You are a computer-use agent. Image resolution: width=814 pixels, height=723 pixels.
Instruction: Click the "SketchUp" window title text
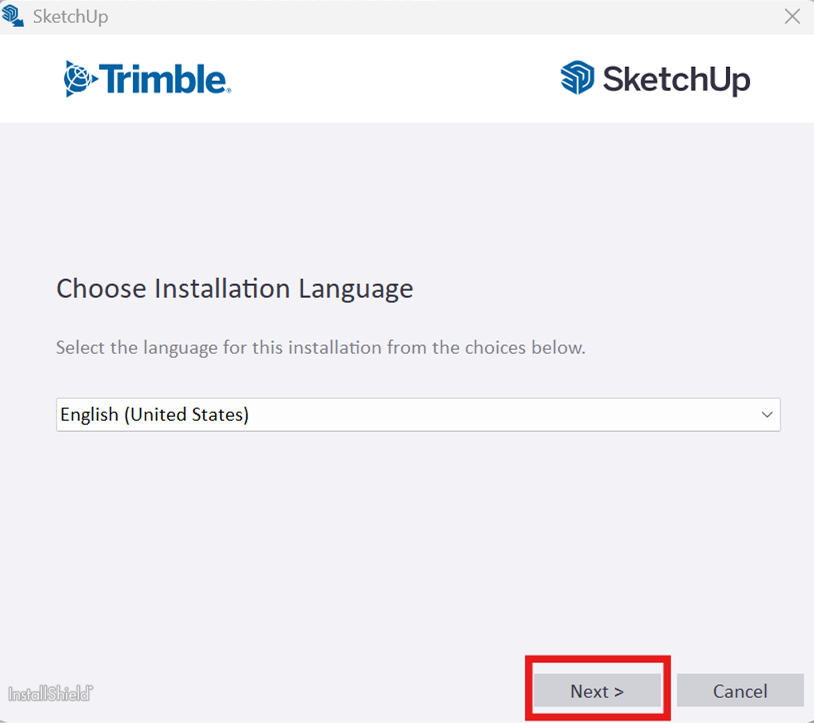70,17
